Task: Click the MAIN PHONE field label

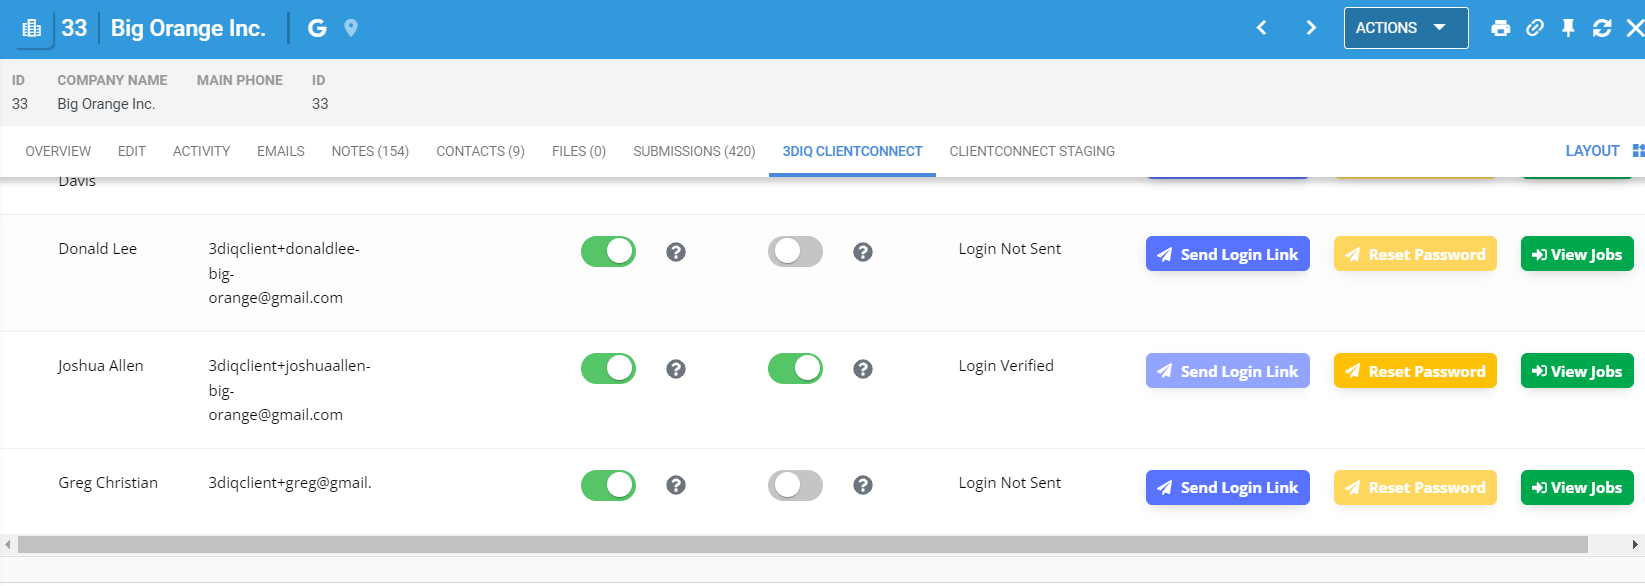Action: (x=240, y=80)
